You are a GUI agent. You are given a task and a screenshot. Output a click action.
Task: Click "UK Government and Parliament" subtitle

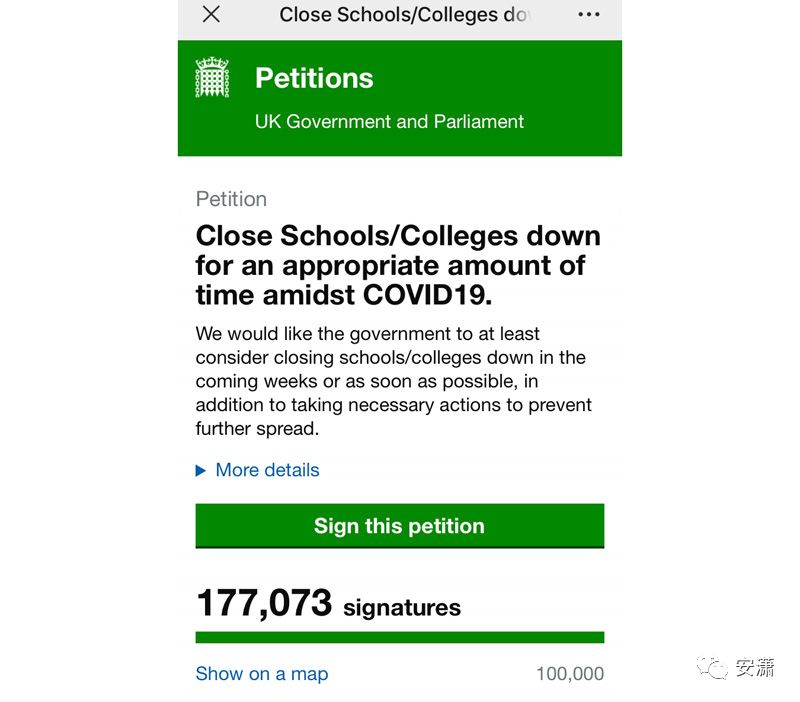(x=389, y=122)
